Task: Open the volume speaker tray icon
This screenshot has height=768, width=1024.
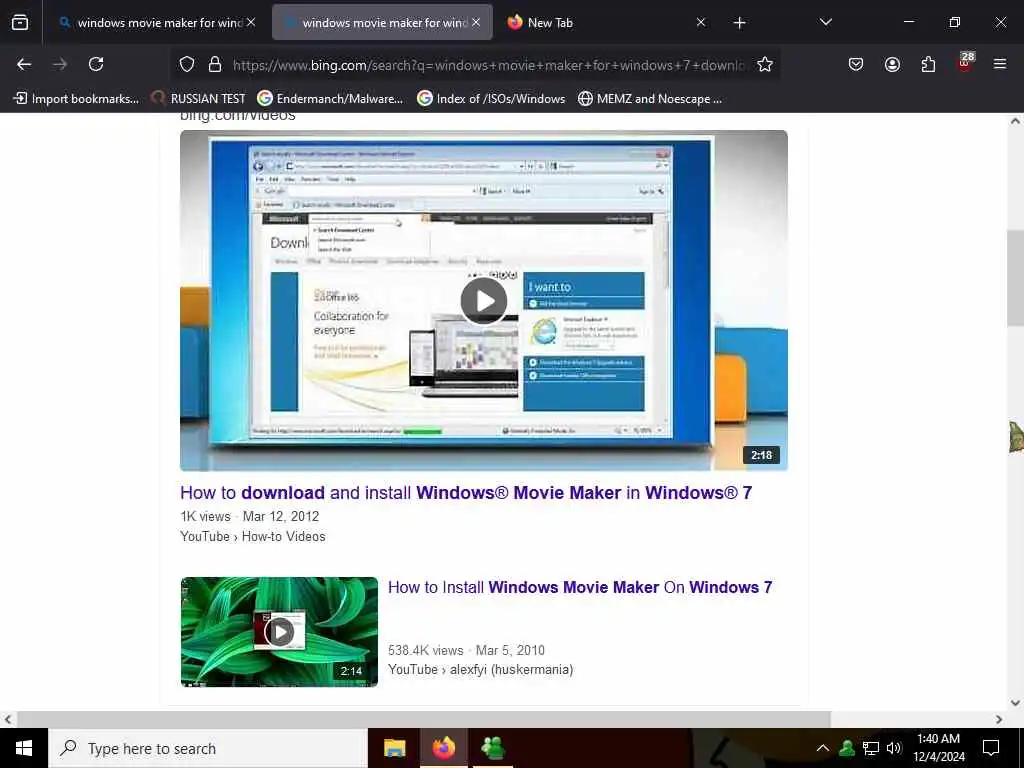Action: [894, 748]
